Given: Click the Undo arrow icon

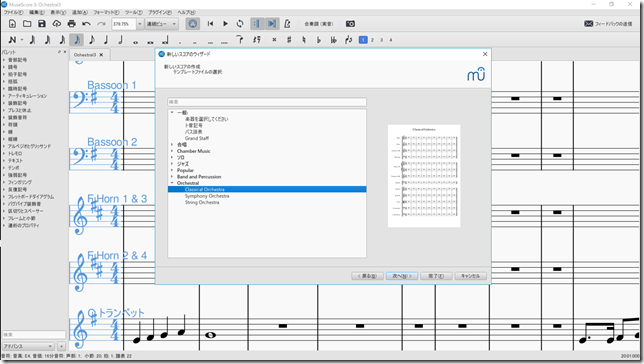Looking at the screenshot, I should coord(86,24).
